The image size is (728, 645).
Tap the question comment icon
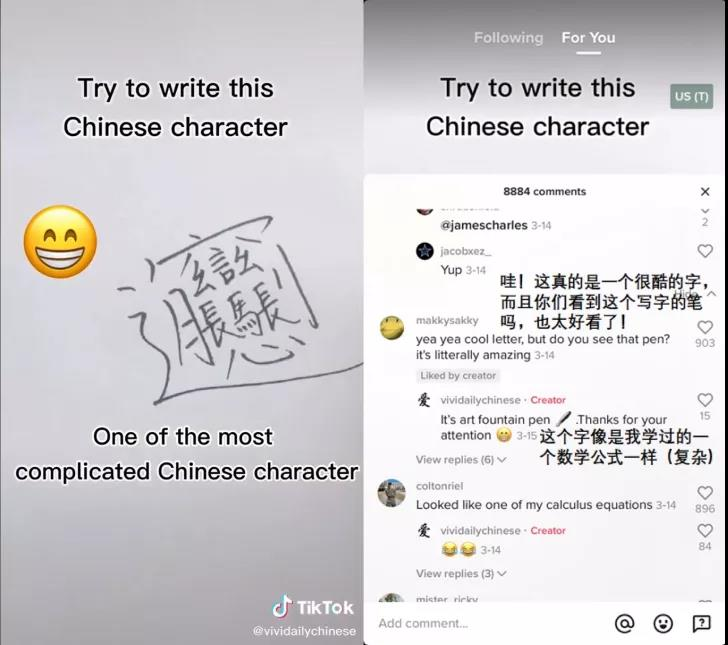(702, 623)
